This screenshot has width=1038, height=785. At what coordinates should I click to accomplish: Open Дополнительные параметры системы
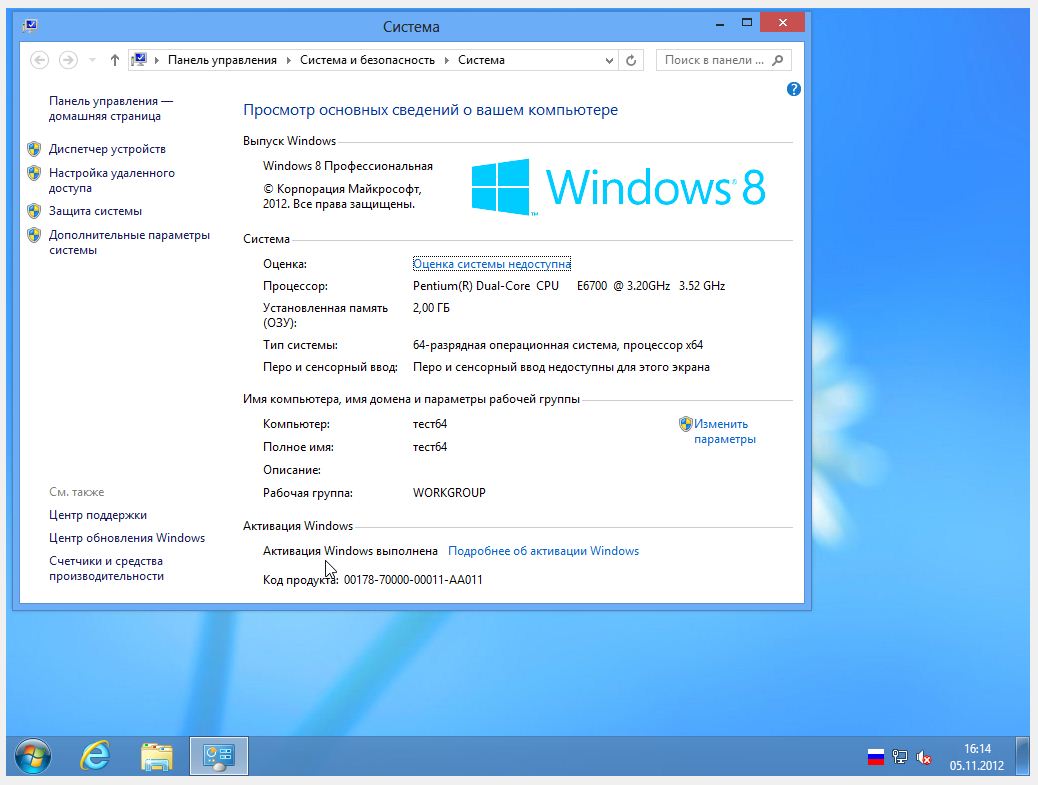(129, 242)
